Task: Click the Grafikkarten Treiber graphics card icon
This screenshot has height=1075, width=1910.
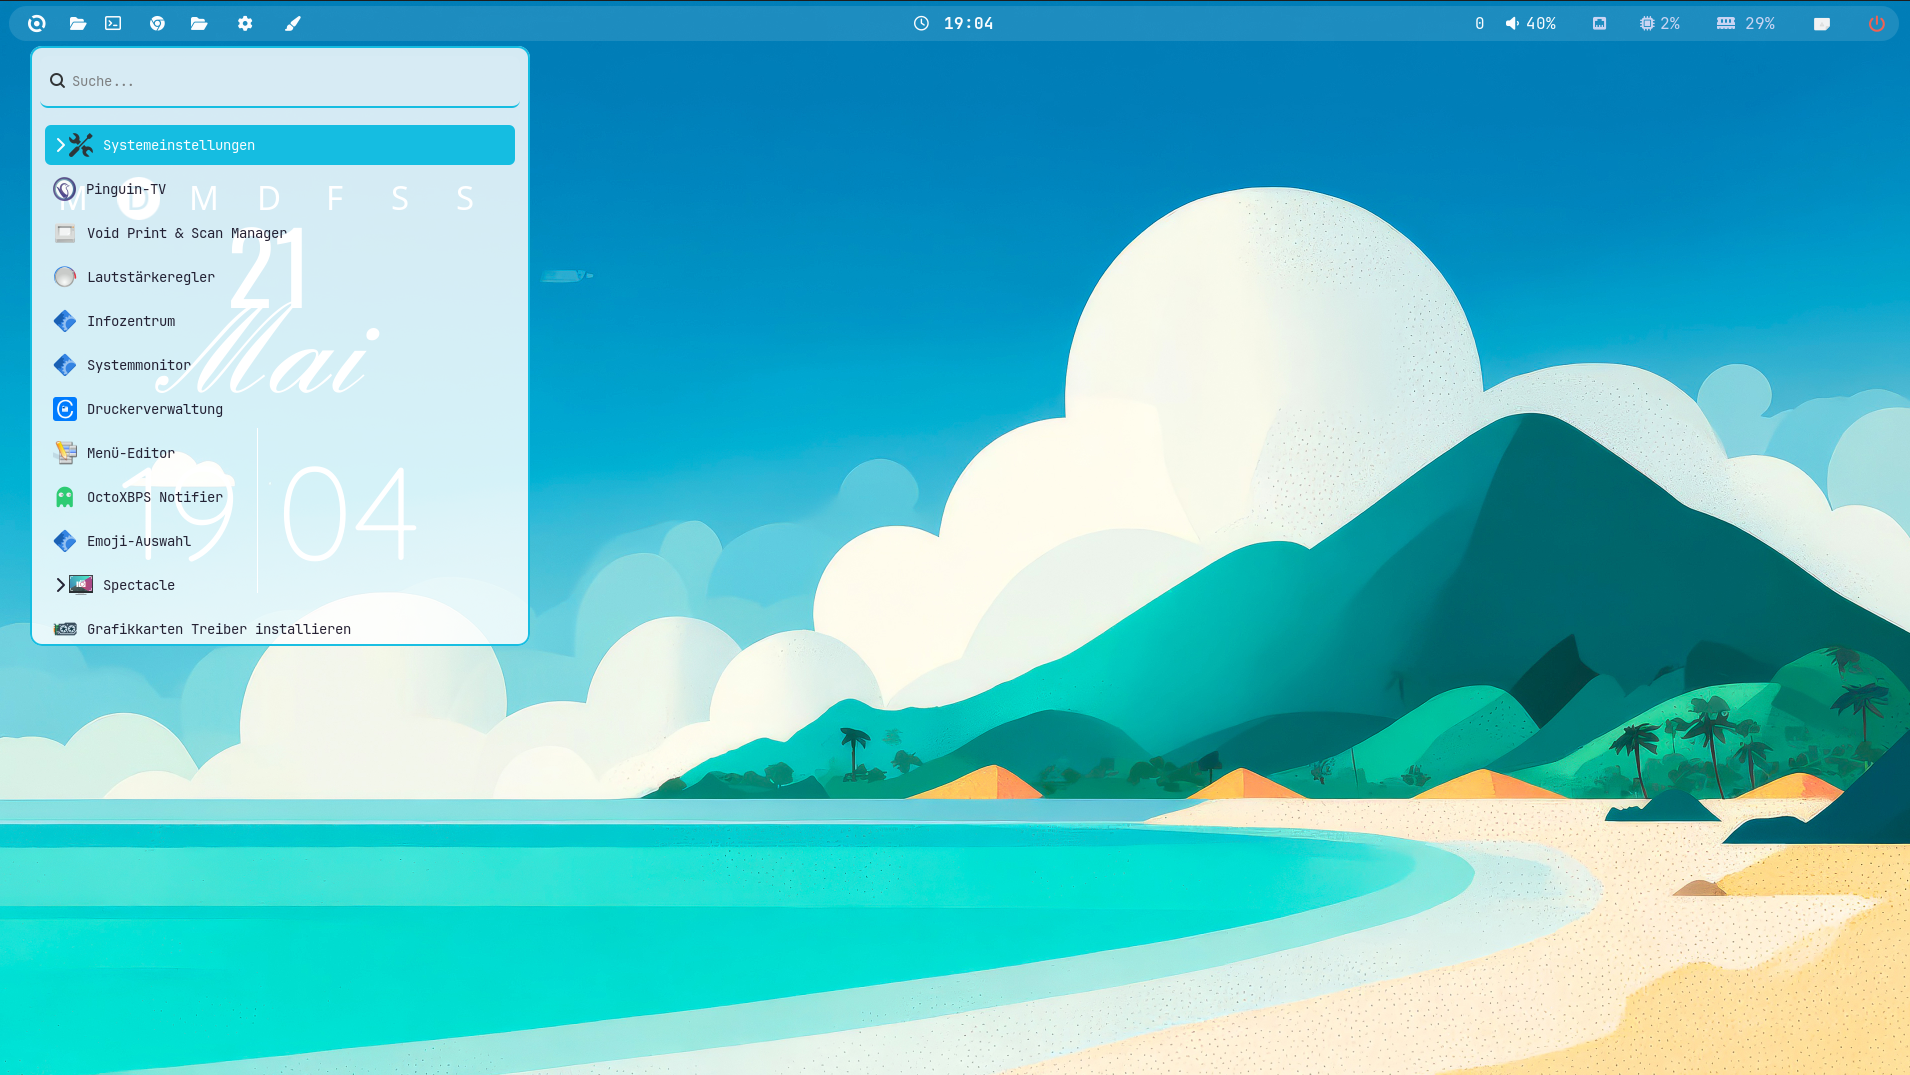Action: pyautogui.click(x=65, y=629)
